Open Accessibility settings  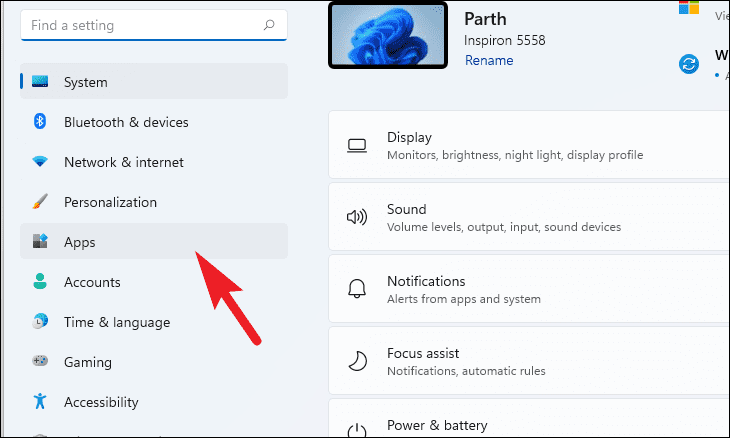coord(154,401)
